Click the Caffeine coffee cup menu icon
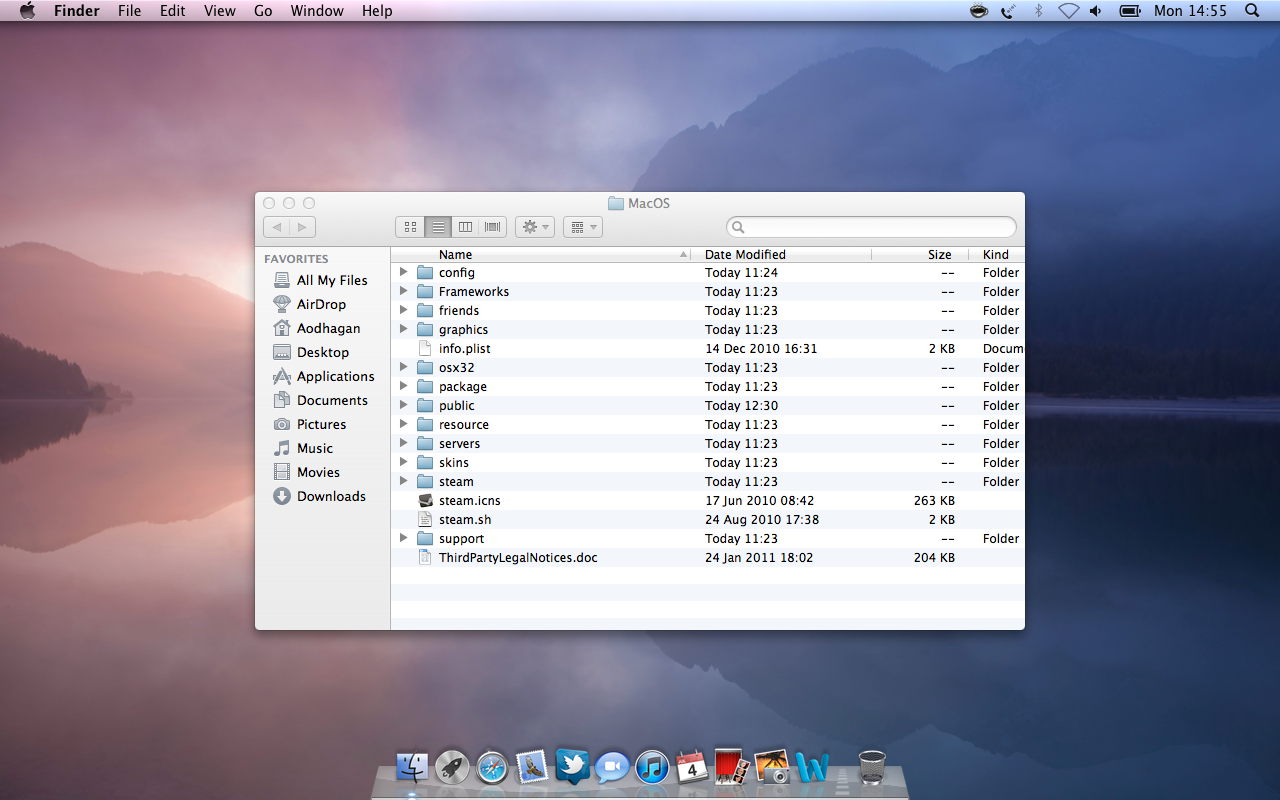Screen dimensions: 1280x800 (x=979, y=11)
